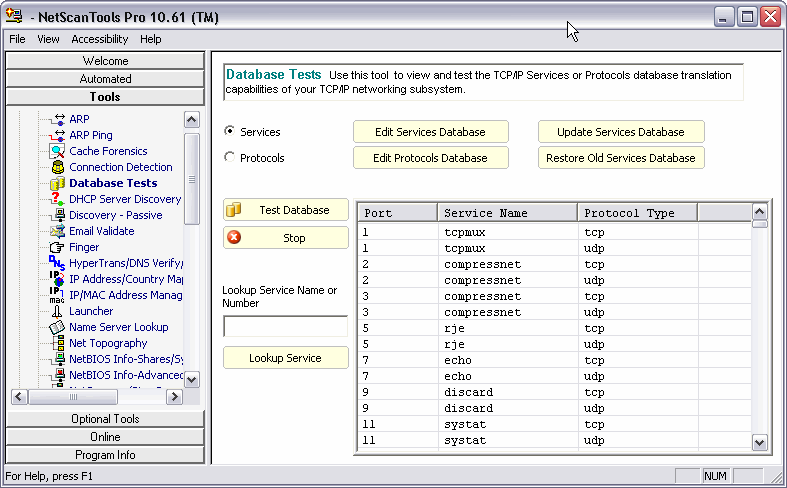
Task: Click Update Services Database button
Action: 621,132
